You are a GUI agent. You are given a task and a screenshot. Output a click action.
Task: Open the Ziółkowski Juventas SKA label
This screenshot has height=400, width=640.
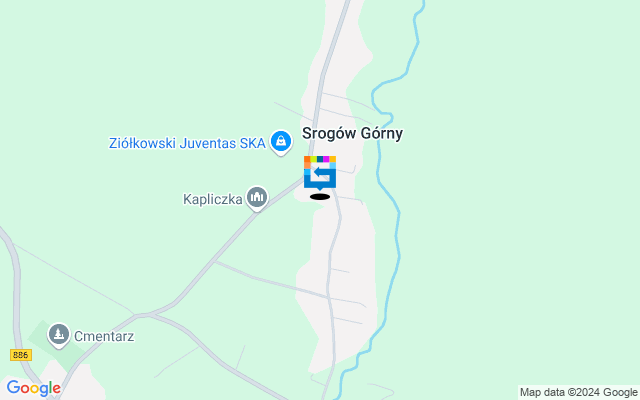(x=187, y=144)
